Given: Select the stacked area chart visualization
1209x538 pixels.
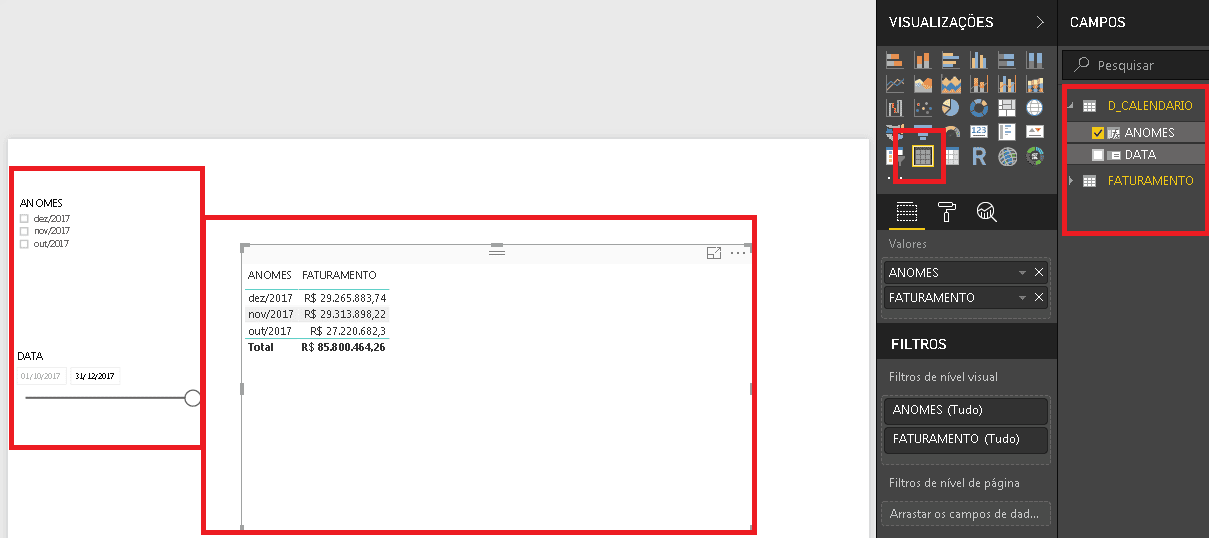Looking at the screenshot, I should click(x=951, y=84).
